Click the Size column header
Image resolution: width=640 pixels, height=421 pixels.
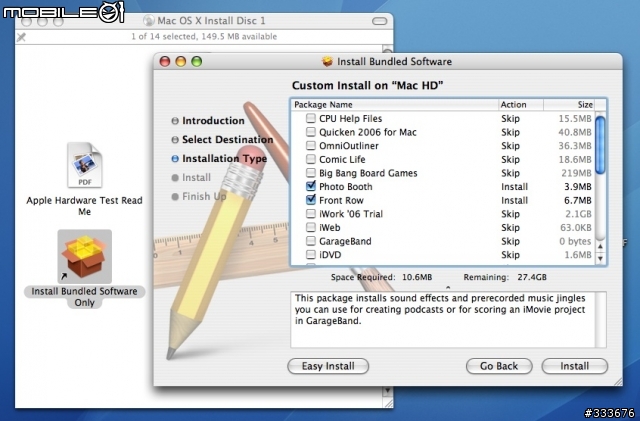[x=569, y=105]
